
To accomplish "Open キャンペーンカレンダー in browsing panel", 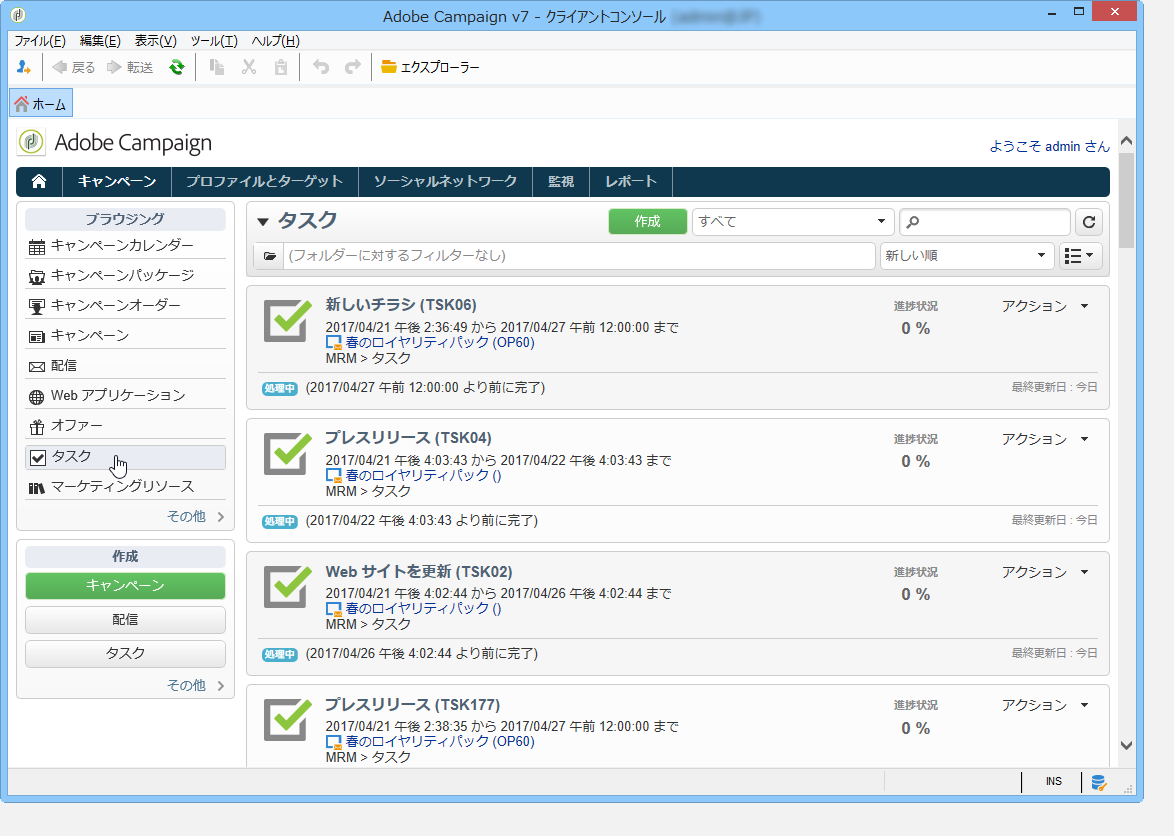I will 126,245.
